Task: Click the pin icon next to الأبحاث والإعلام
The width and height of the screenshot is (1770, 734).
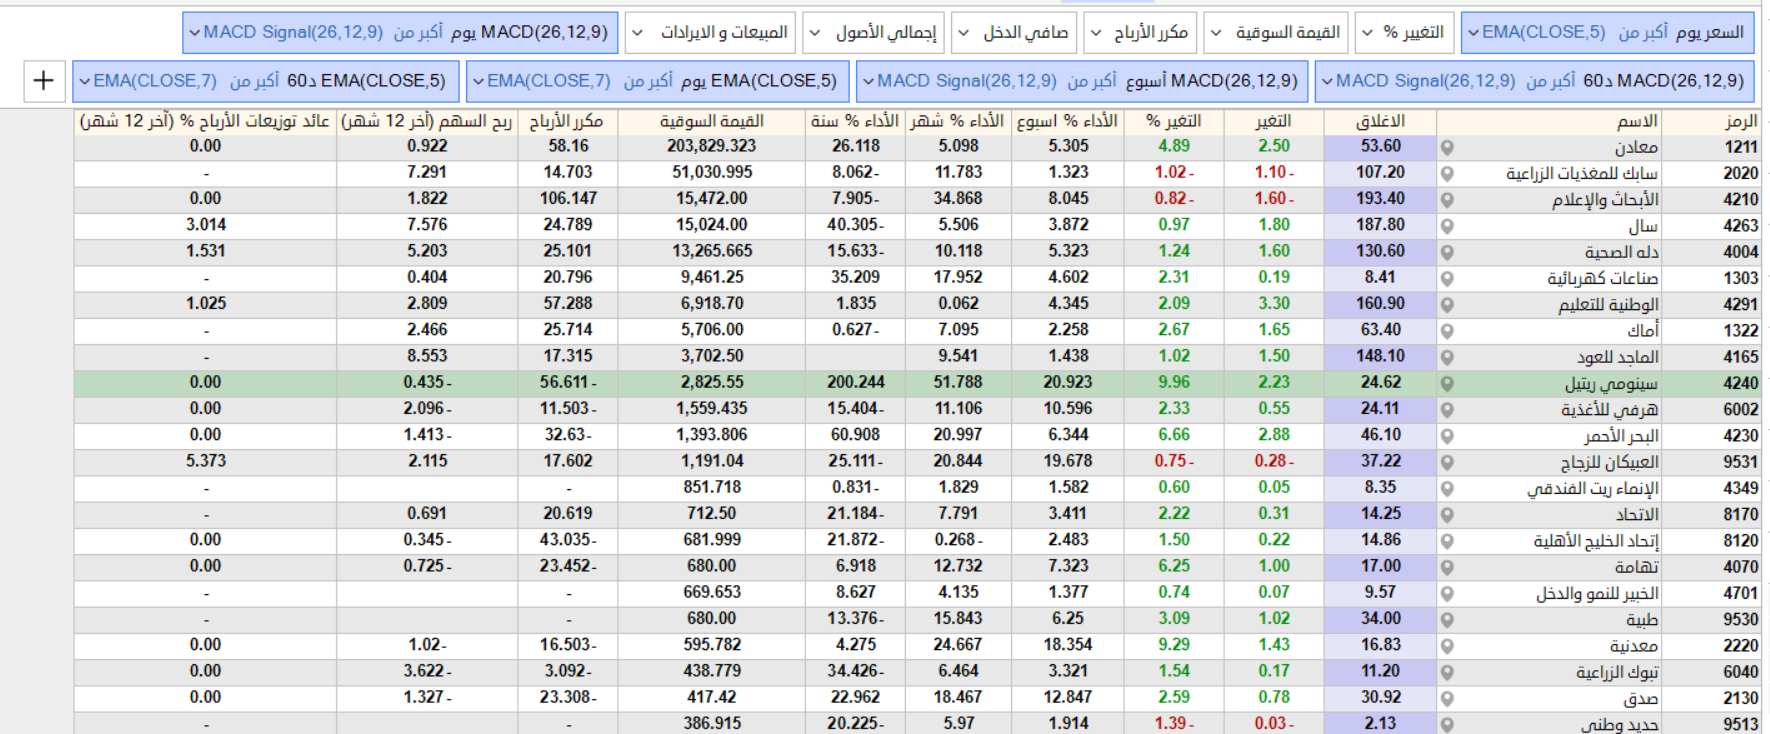Action: (x=1447, y=199)
